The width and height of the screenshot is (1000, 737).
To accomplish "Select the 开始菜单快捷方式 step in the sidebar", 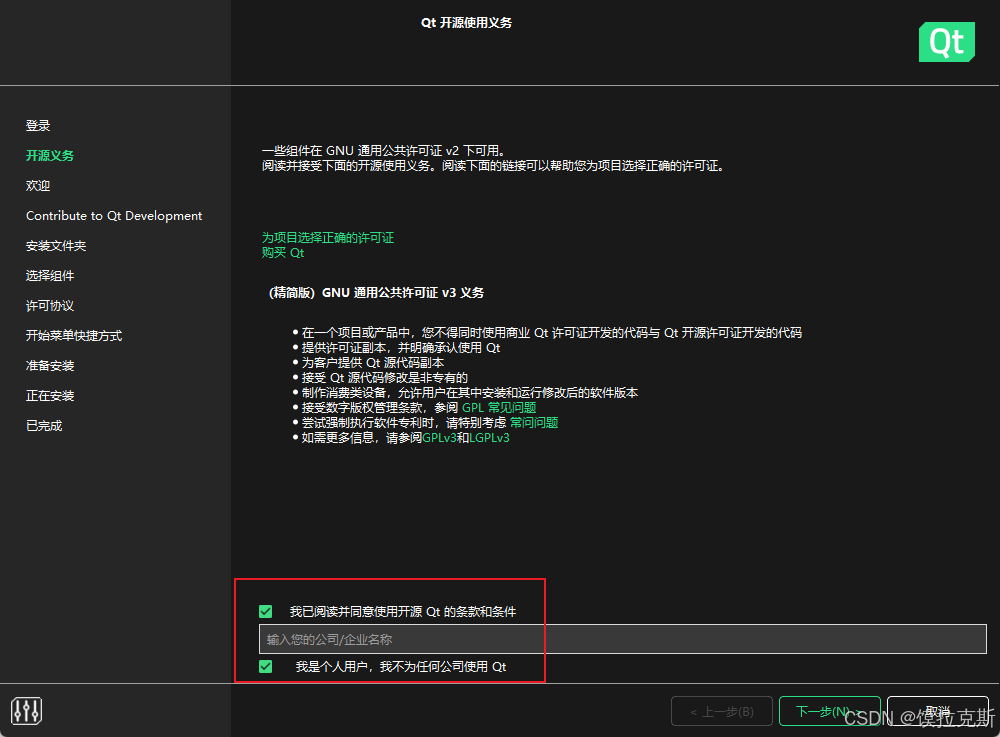I will point(74,335).
